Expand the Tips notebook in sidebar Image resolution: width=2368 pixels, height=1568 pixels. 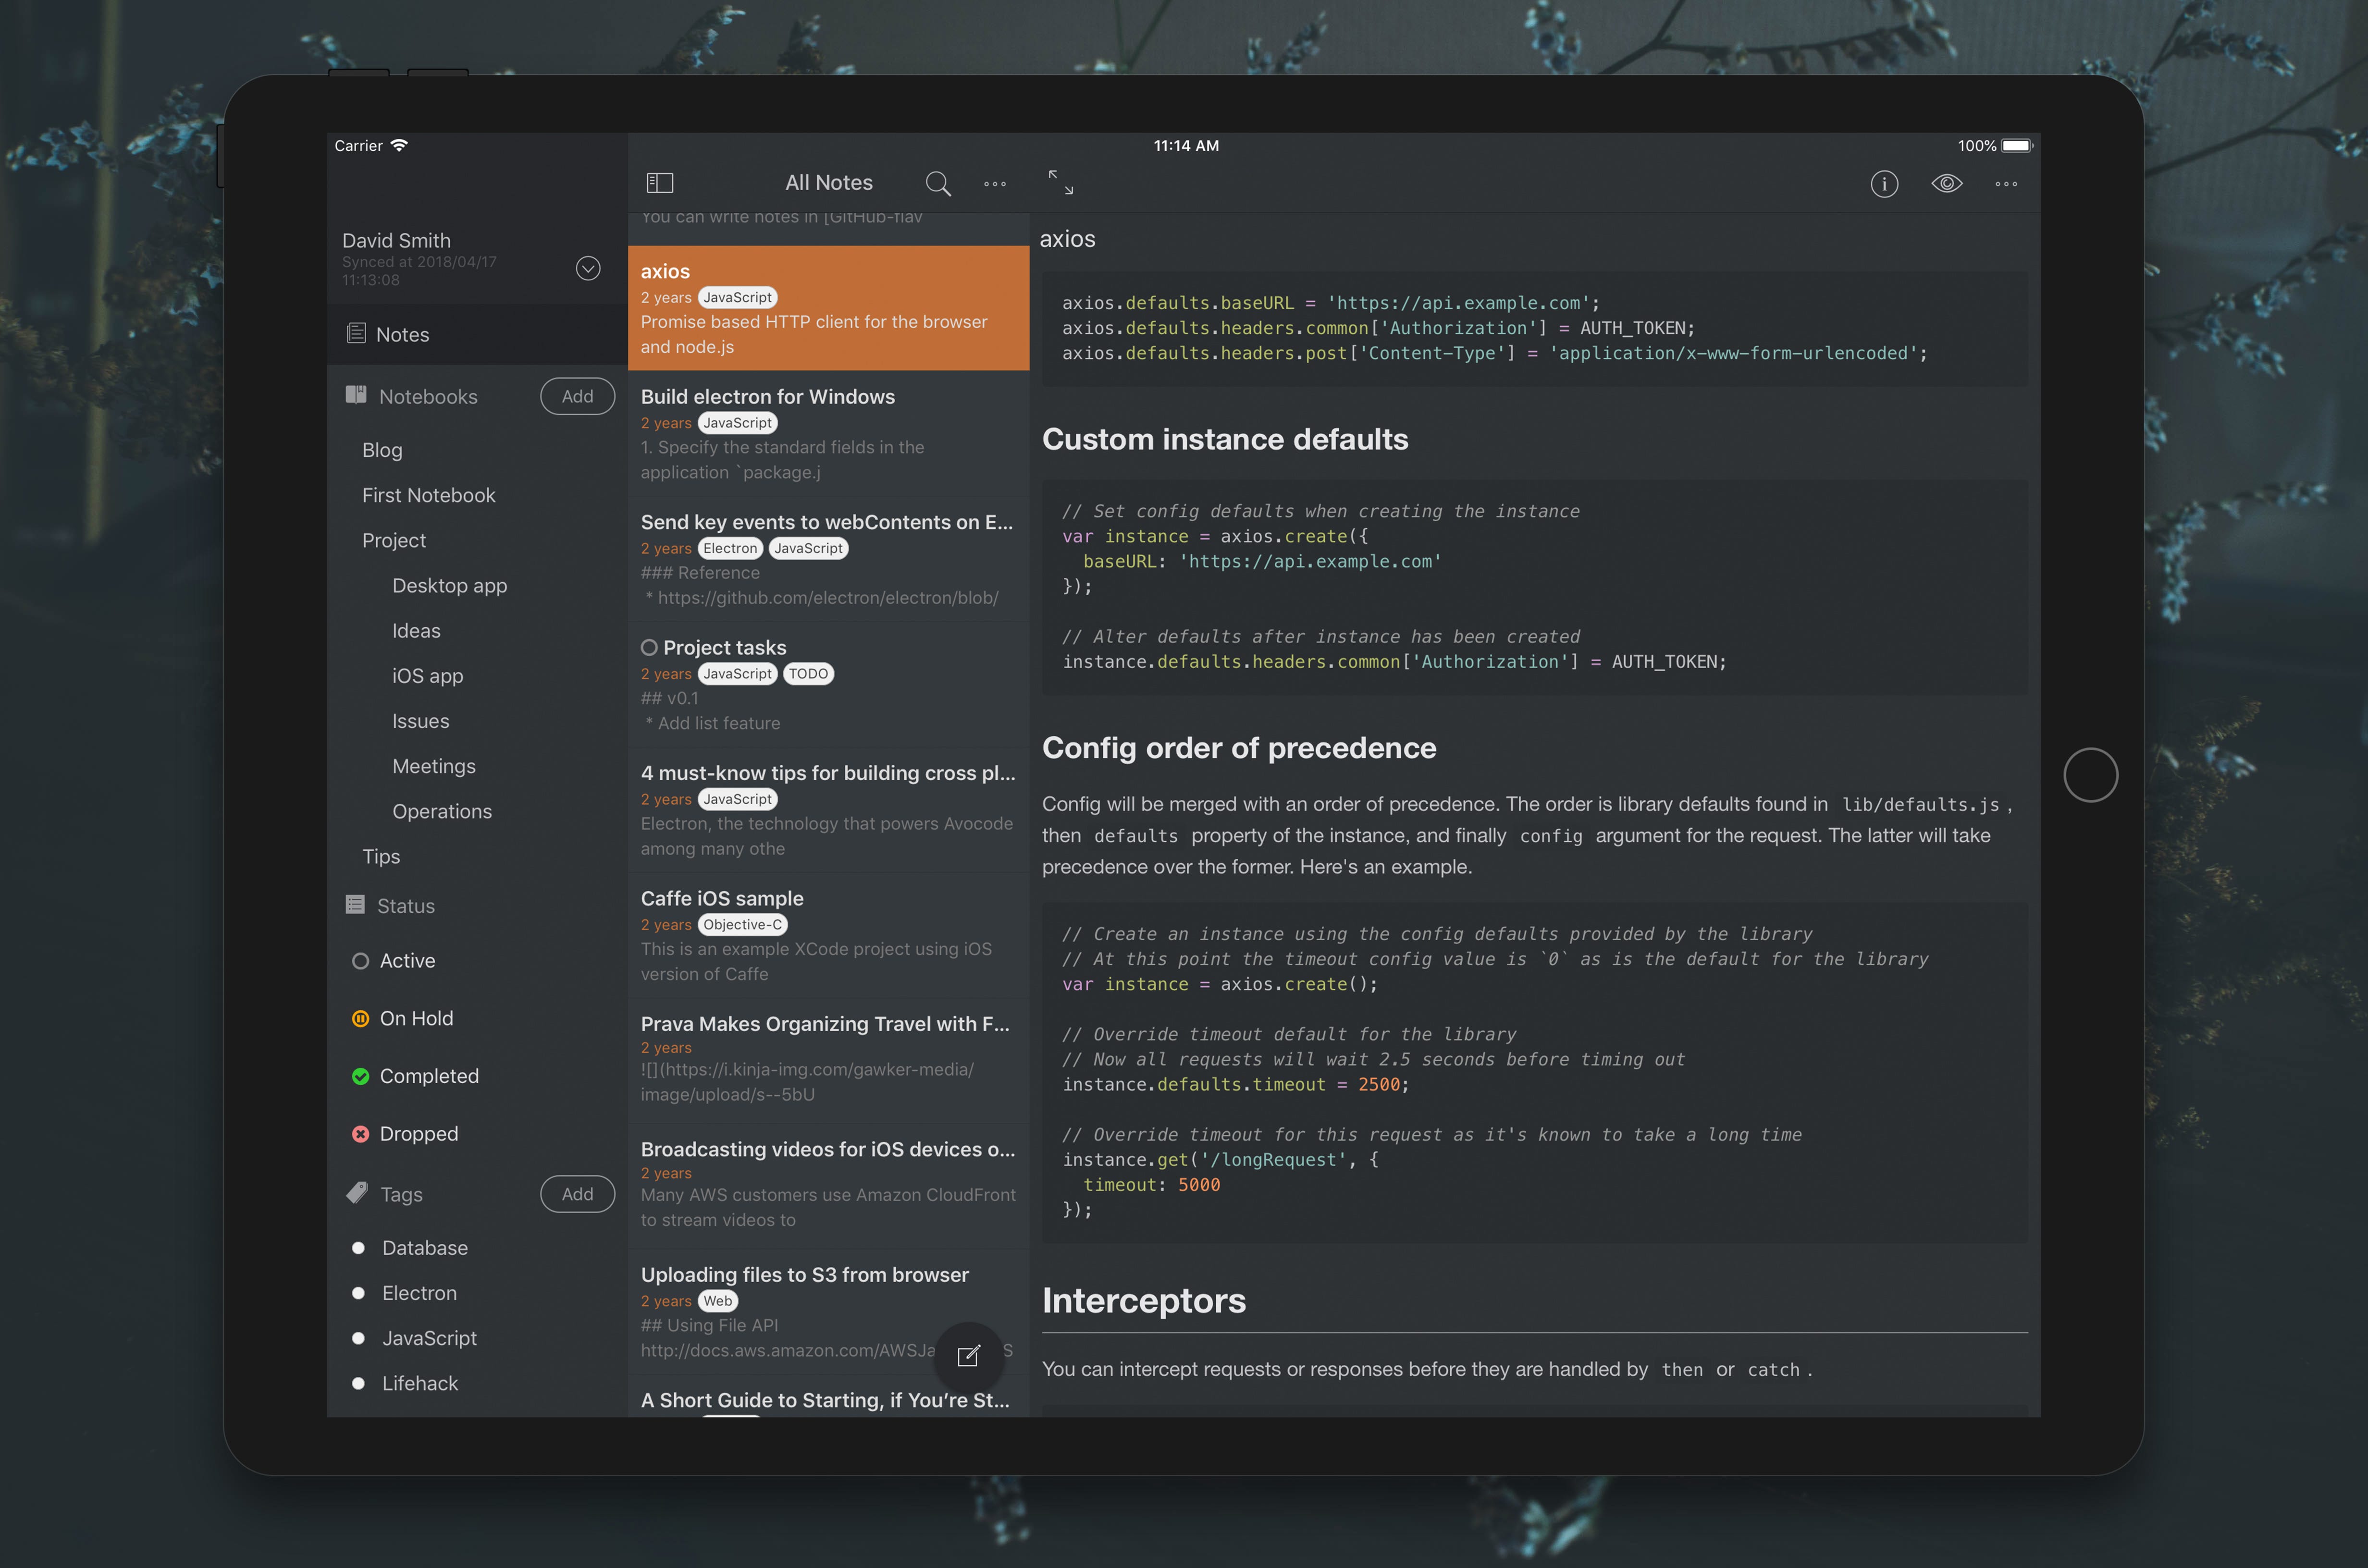coord(383,854)
